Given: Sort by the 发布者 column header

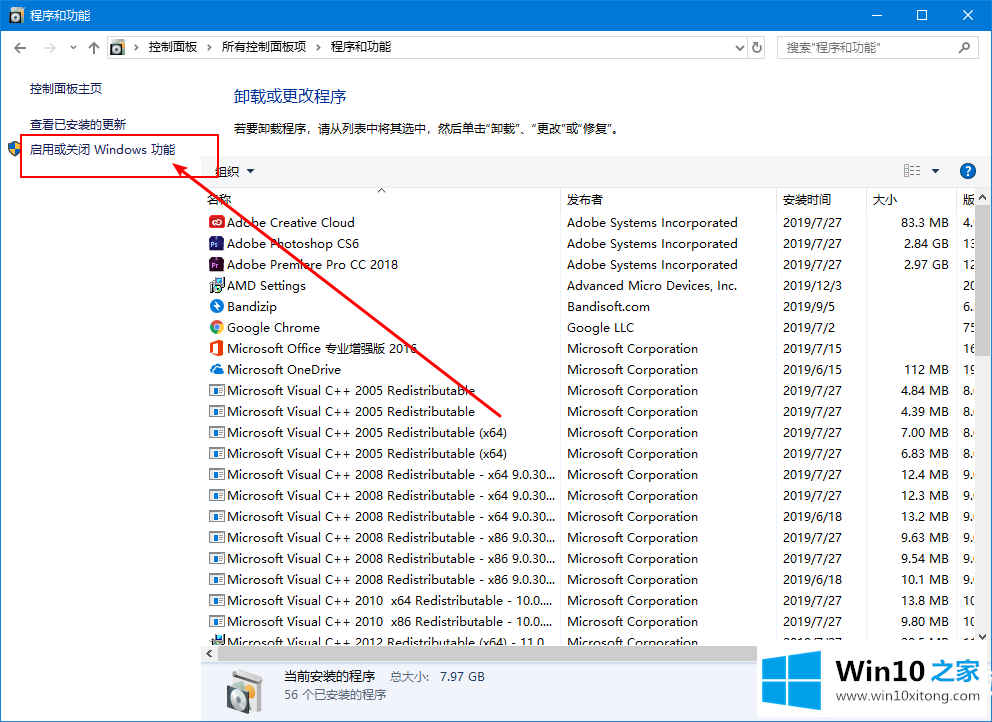Looking at the screenshot, I should tap(669, 199).
